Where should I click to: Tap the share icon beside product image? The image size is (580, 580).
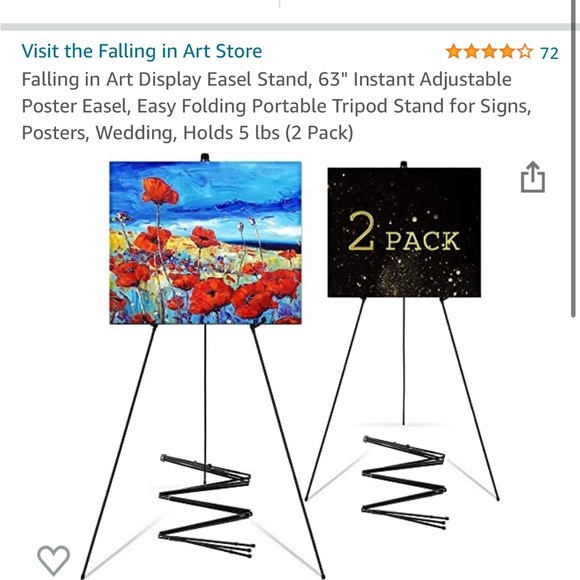click(533, 177)
